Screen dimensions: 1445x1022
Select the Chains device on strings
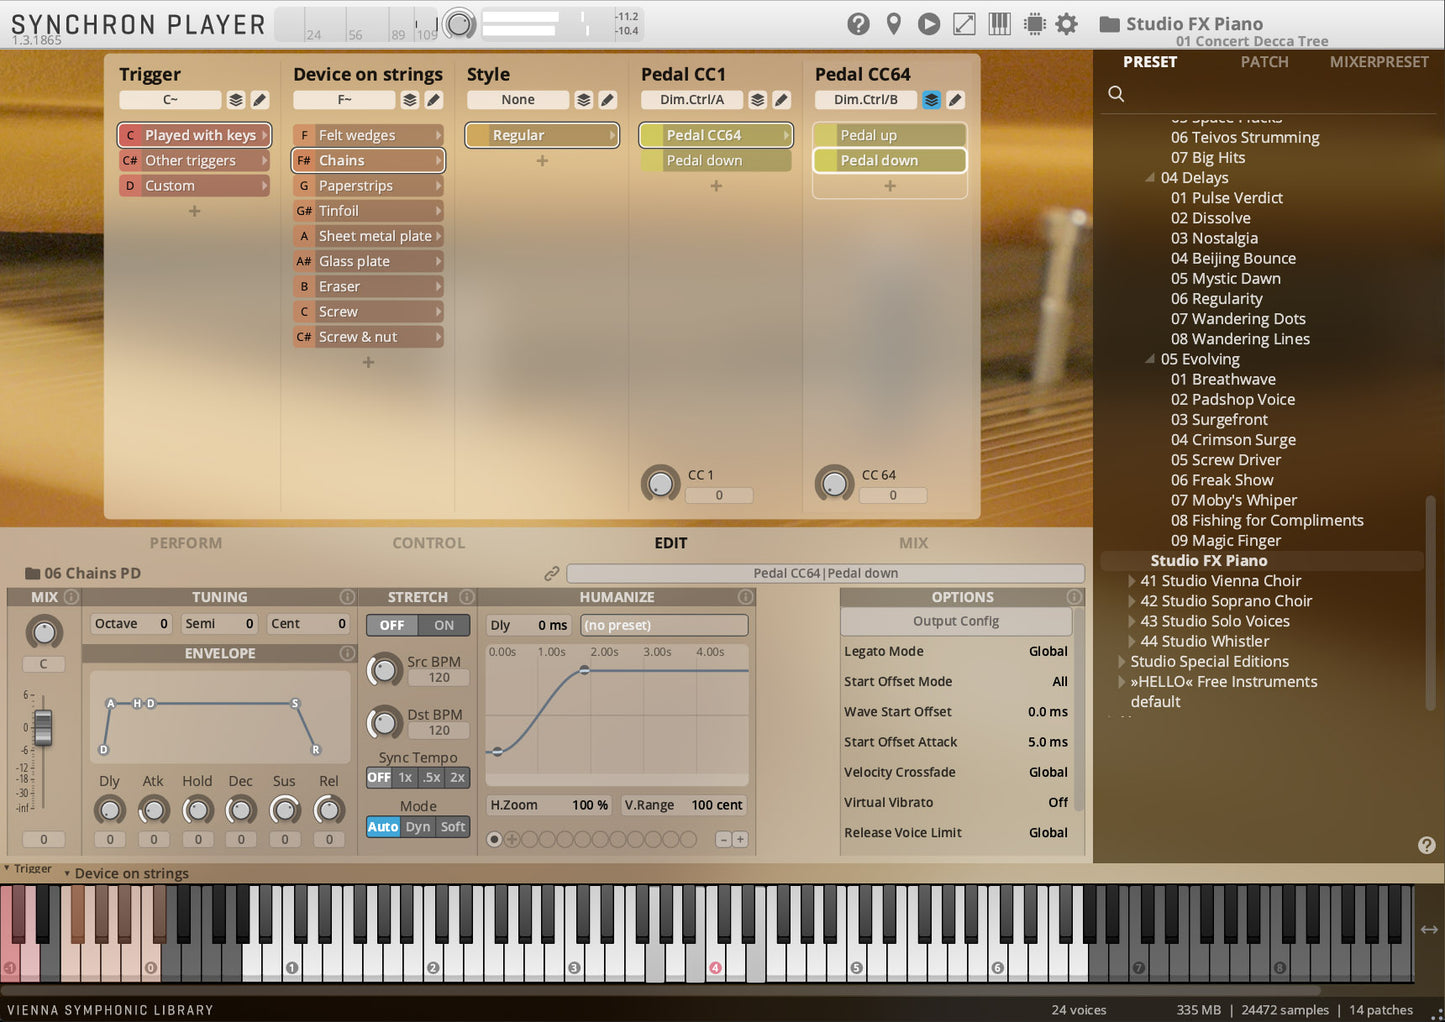[368, 160]
